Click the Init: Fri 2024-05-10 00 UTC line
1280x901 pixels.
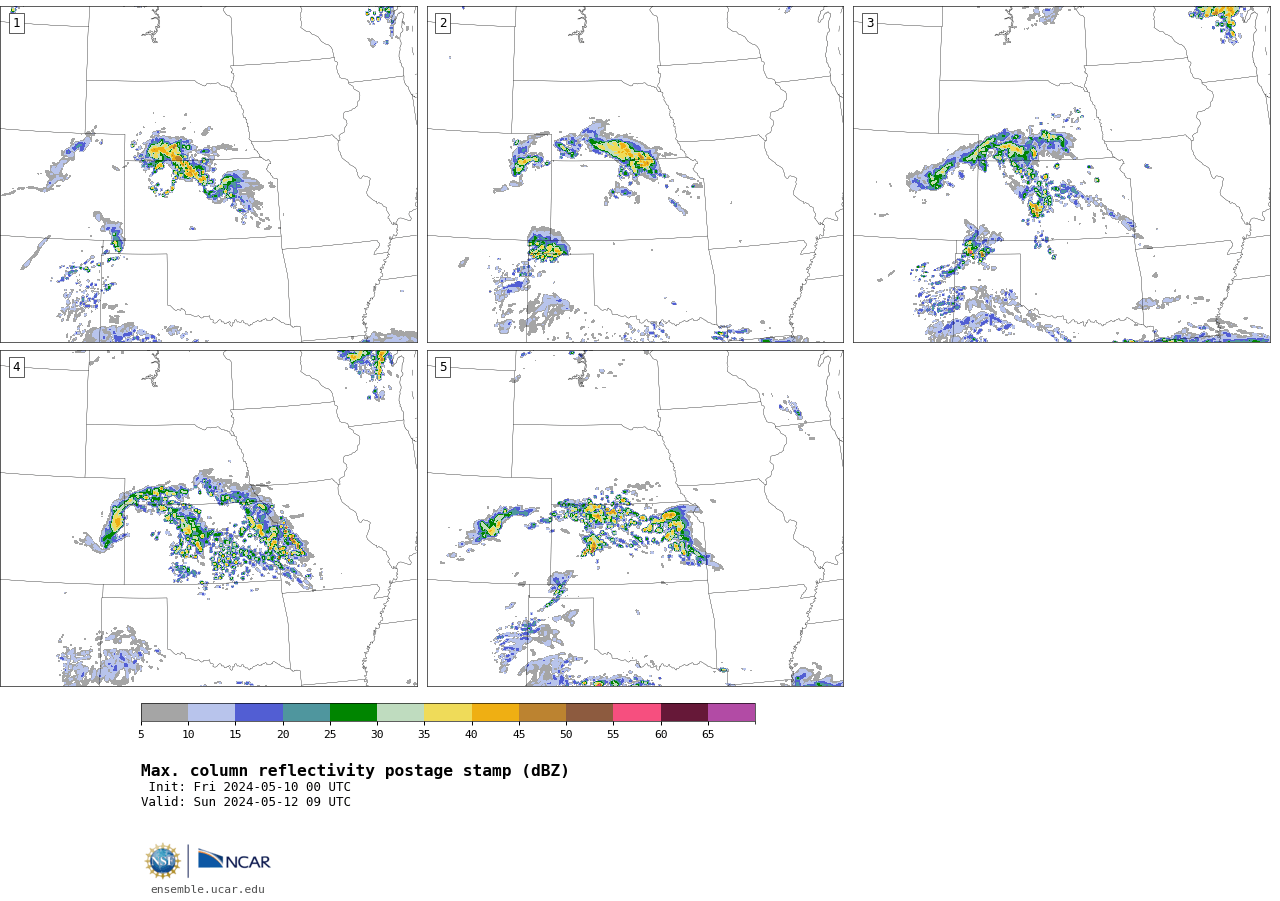(x=250, y=787)
